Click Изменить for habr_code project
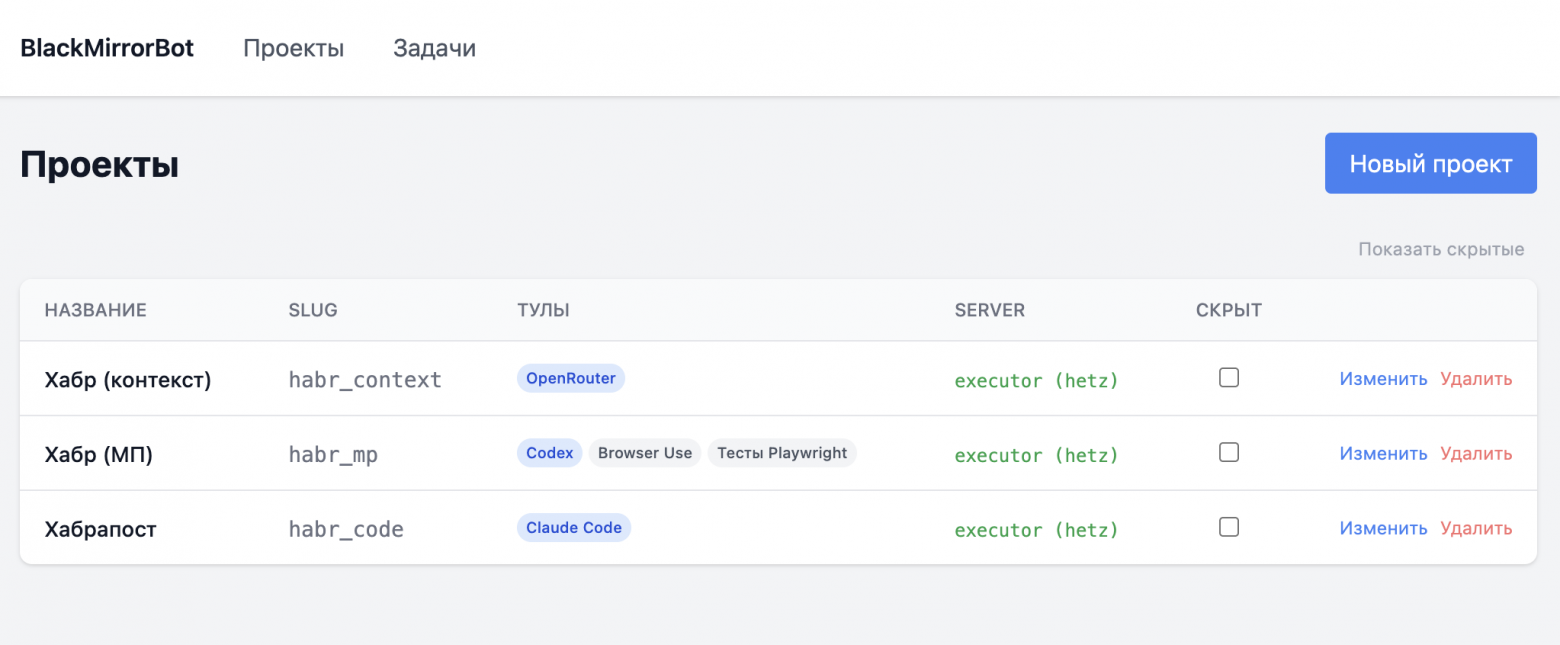This screenshot has width=1560, height=645. [1383, 528]
